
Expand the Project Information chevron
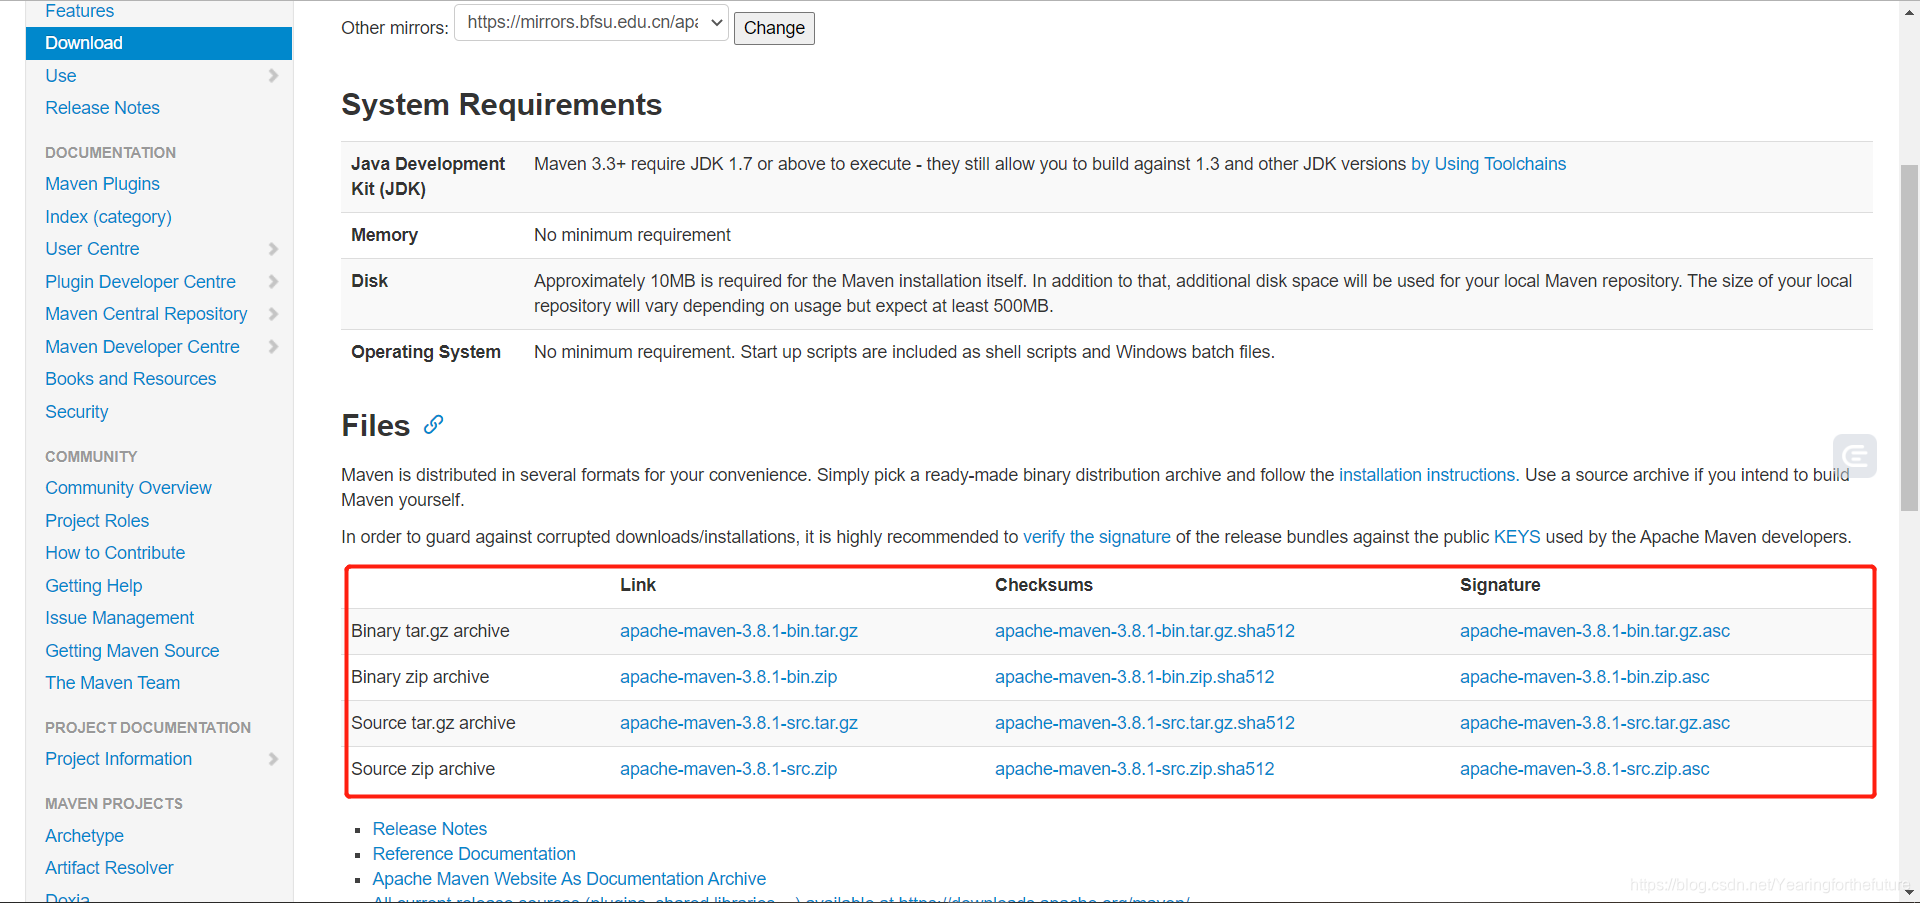273,759
